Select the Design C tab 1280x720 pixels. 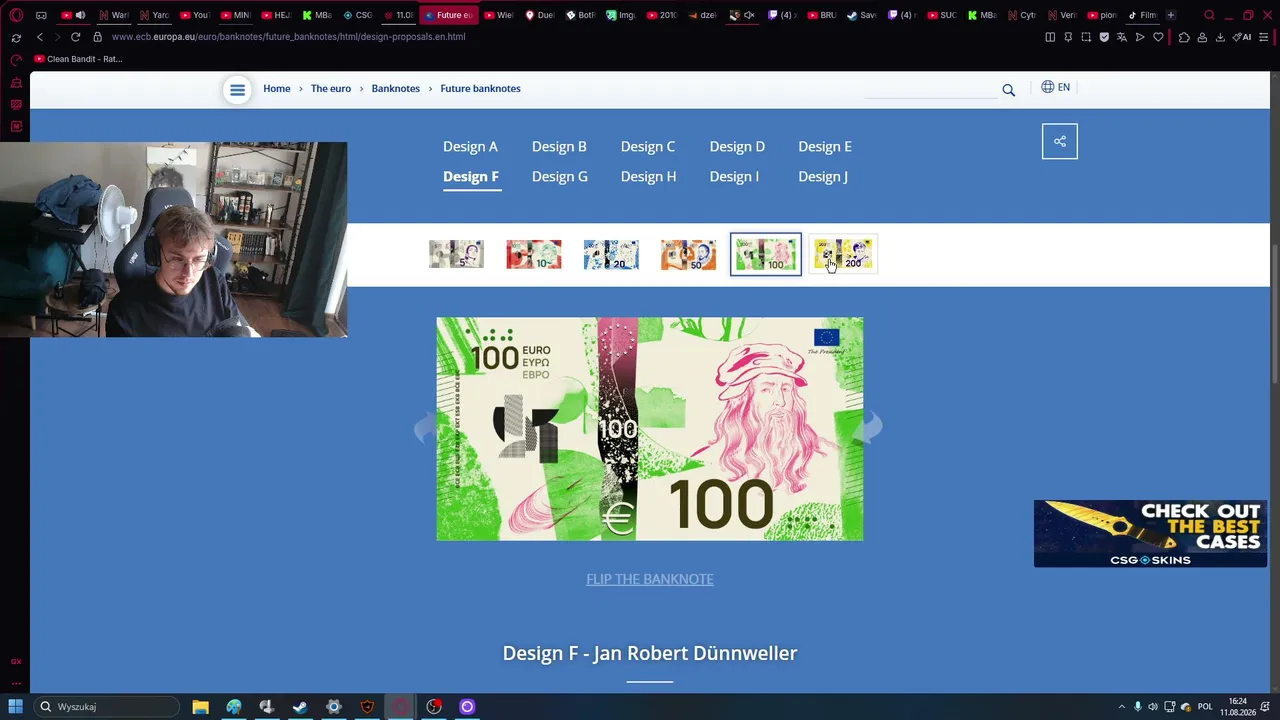click(x=648, y=146)
